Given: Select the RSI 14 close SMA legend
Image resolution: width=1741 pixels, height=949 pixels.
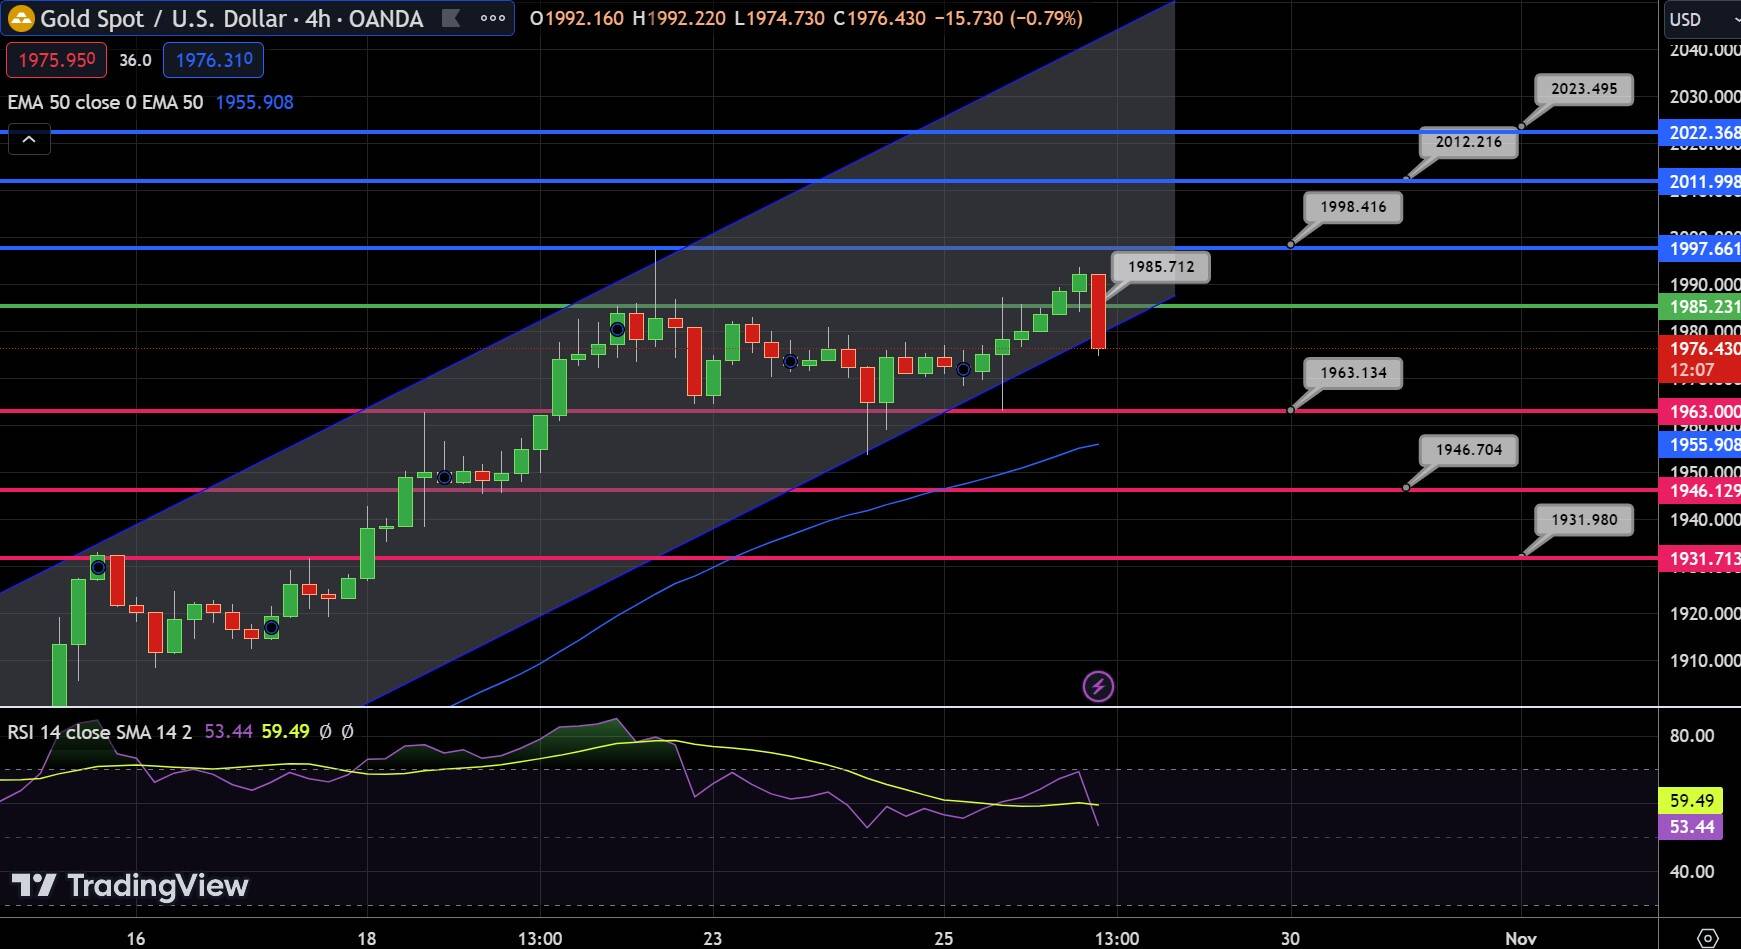Looking at the screenshot, I should pos(99,732).
